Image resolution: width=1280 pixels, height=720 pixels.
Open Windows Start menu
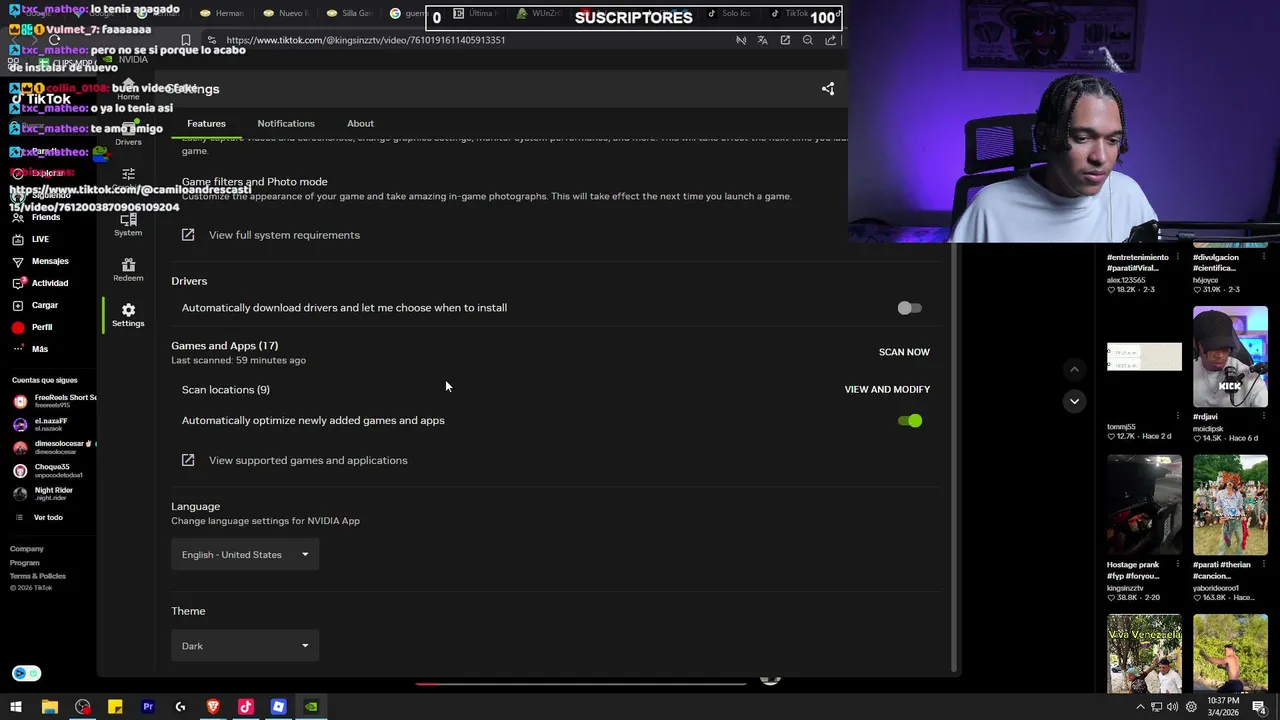16,707
